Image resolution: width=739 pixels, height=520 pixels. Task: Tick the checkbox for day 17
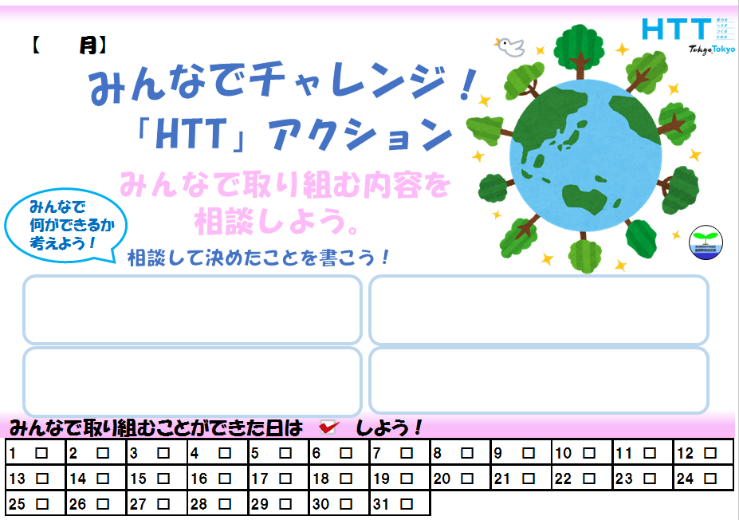(285, 479)
